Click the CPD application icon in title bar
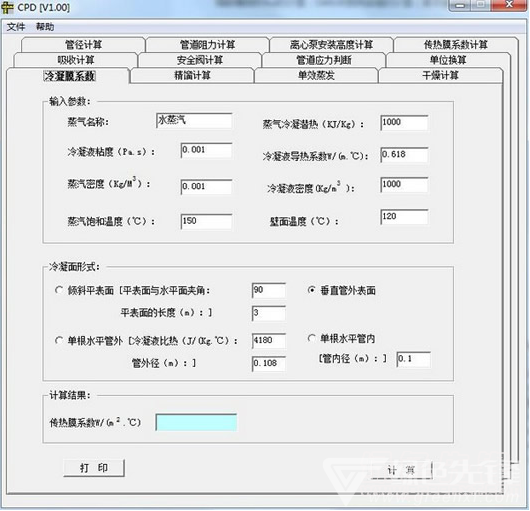The height and width of the screenshot is (511, 530). [x=7, y=7]
